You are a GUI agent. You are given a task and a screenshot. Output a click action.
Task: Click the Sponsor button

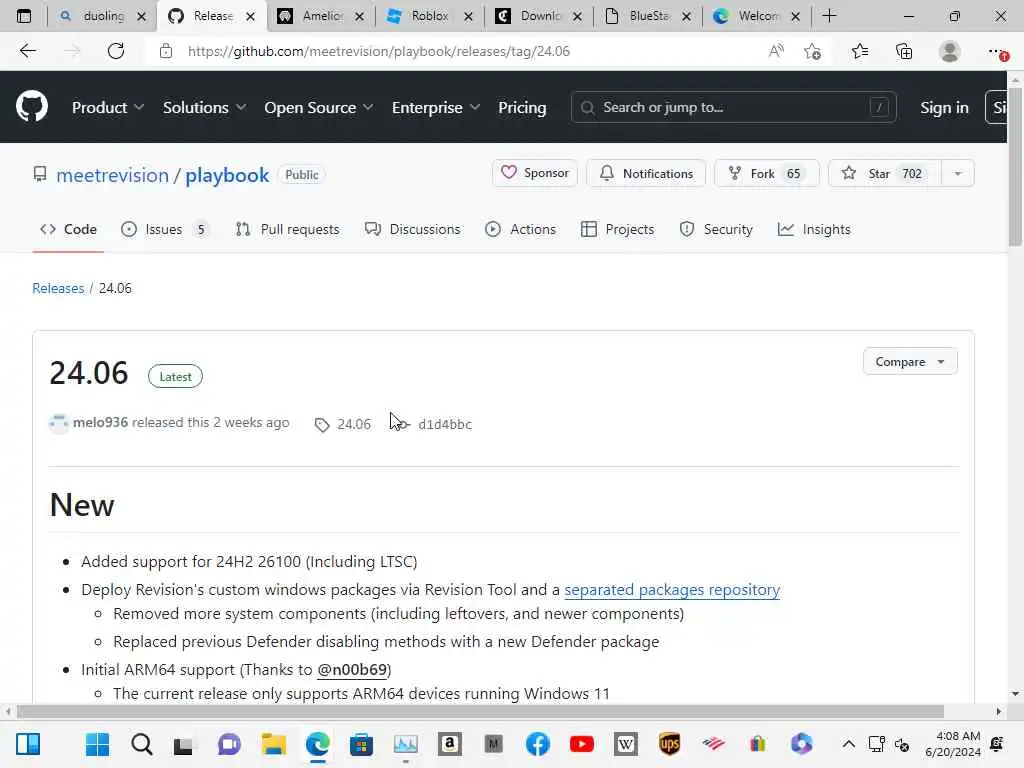tap(535, 173)
